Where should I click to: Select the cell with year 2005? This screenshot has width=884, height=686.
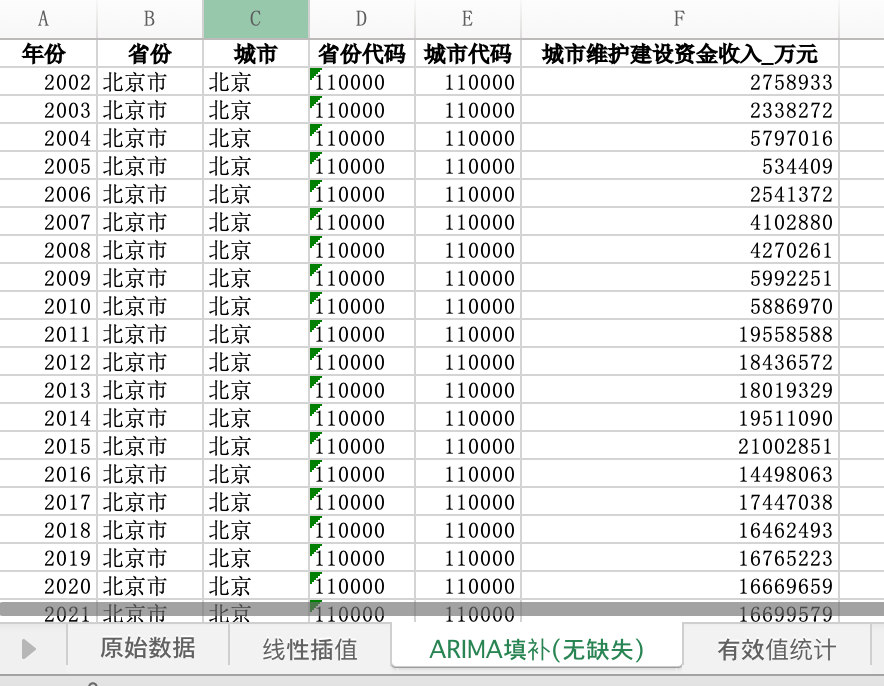(48, 166)
